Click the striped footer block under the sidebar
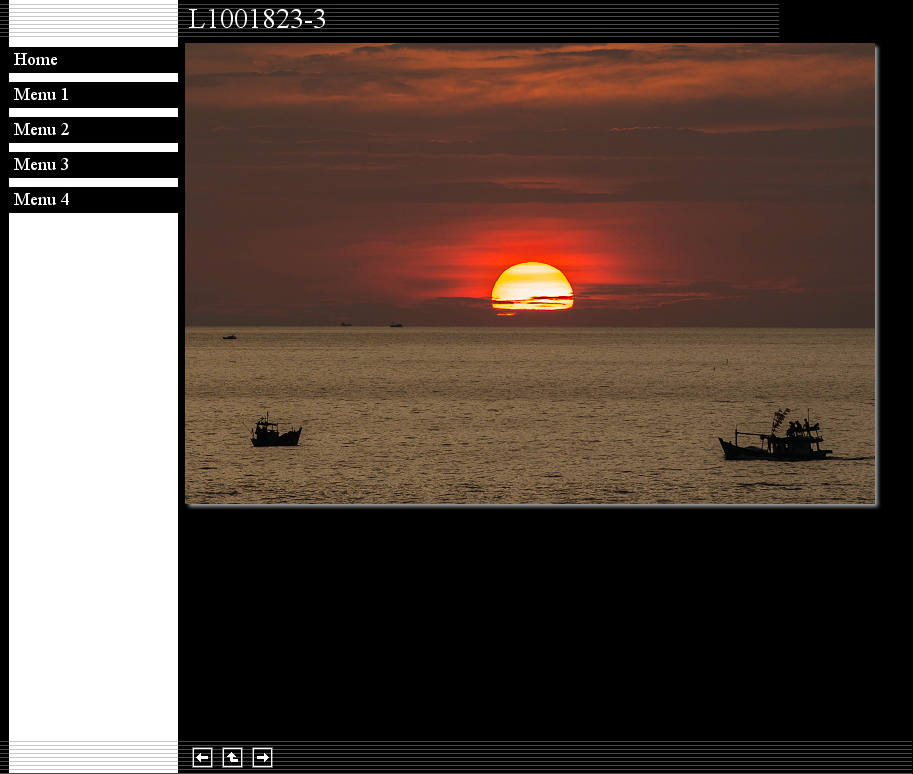The width and height of the screenshot is (913, 774). 93,757
